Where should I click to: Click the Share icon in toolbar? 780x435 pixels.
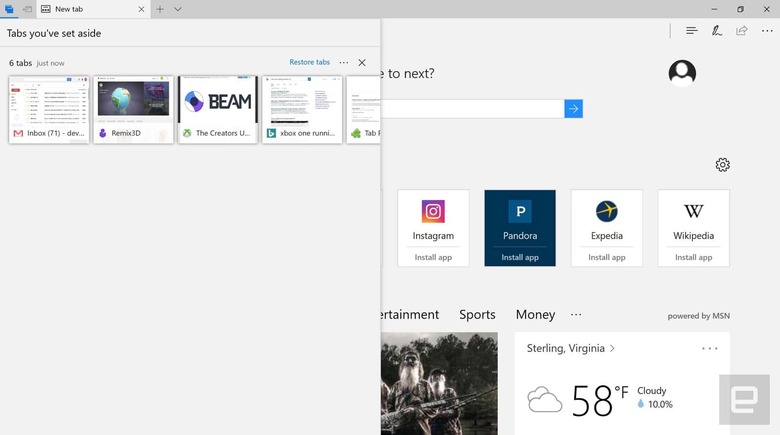[742, 31]
